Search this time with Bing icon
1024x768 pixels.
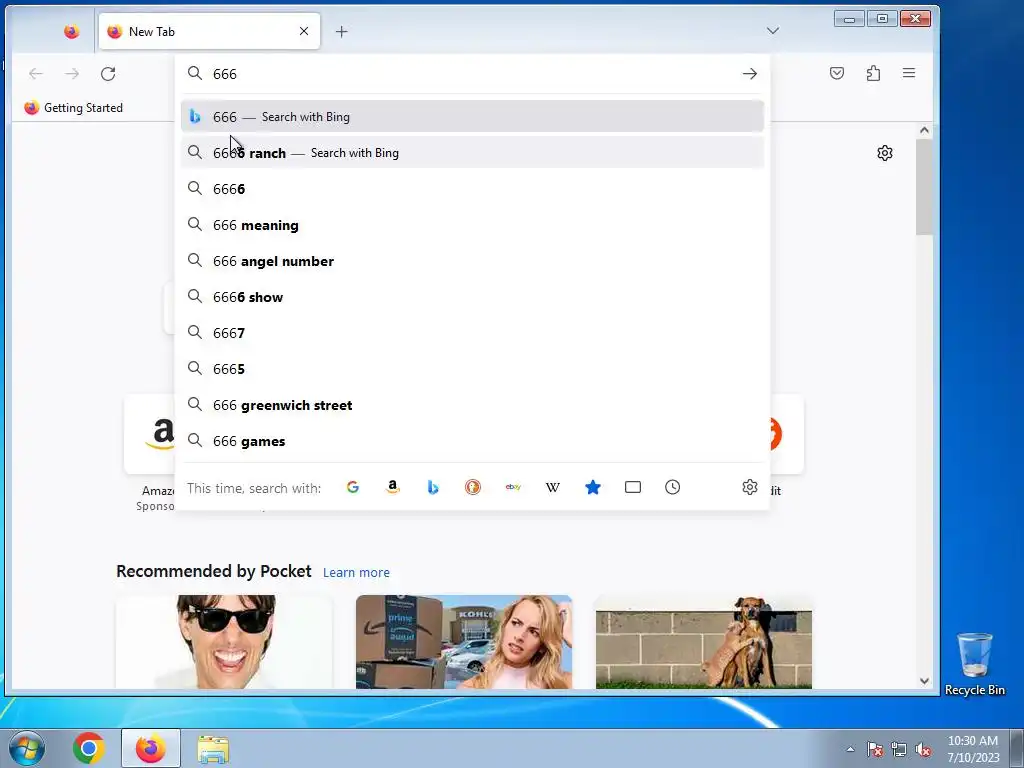[x=432, y=487]
